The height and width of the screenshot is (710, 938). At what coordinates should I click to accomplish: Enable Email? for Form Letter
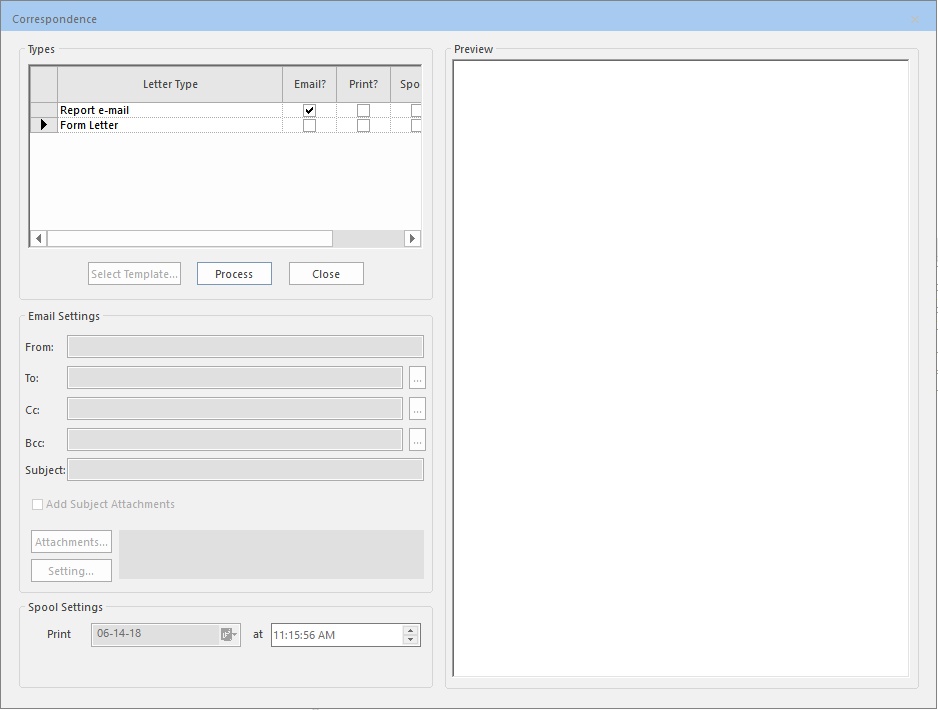(310, 124)
